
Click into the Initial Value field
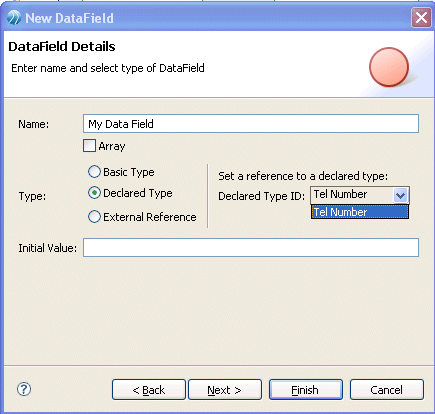point(251,247)
